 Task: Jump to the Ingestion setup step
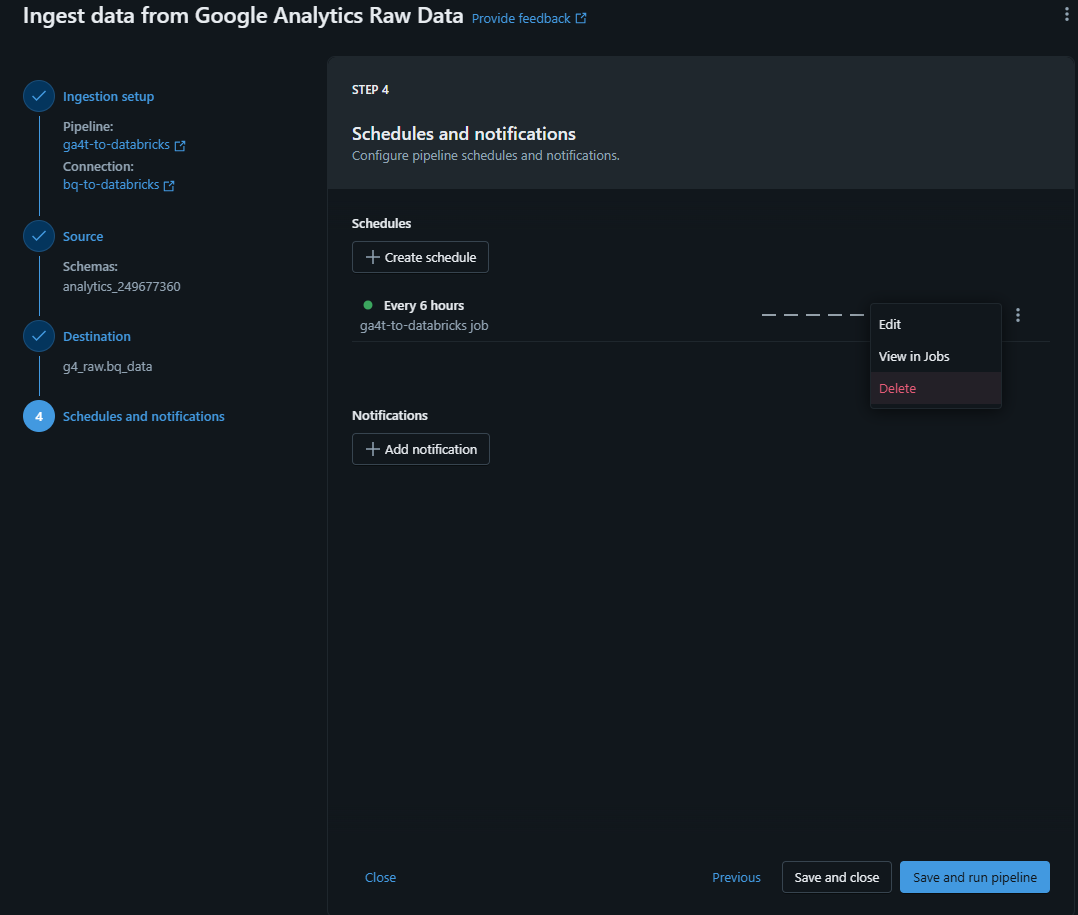pos(109,96)
